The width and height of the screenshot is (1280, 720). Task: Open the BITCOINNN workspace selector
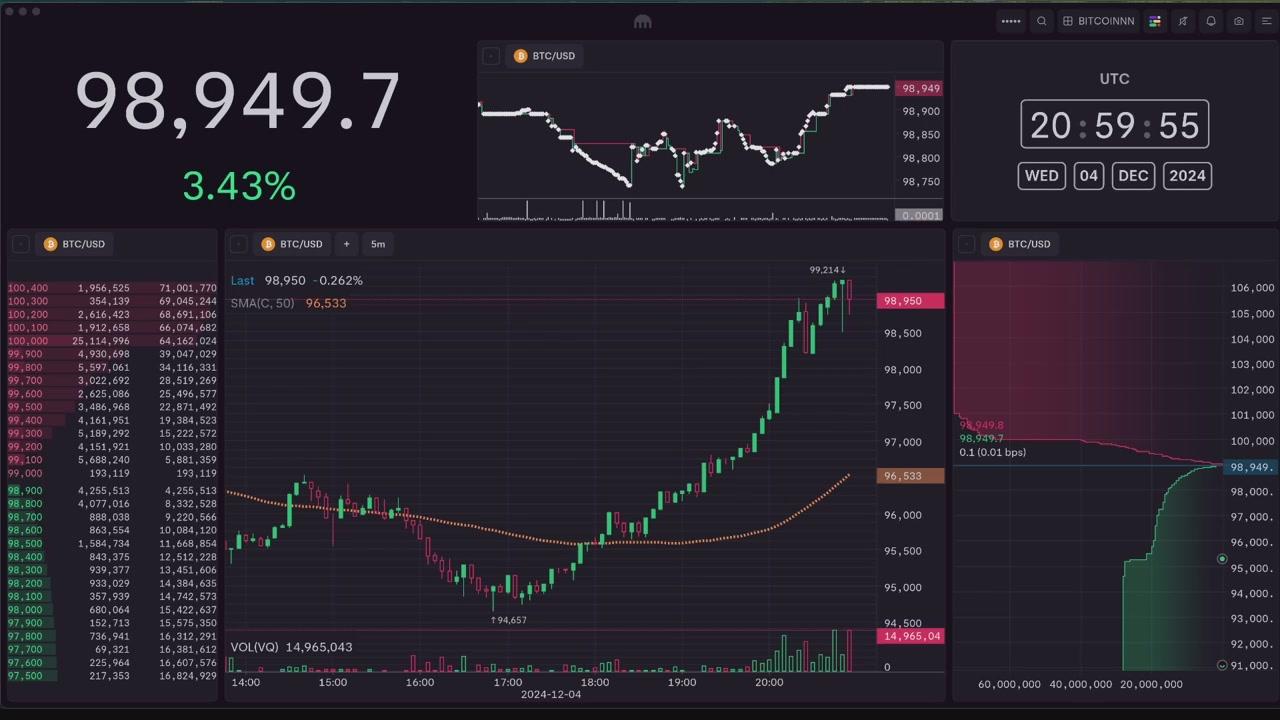(1098, 21)
